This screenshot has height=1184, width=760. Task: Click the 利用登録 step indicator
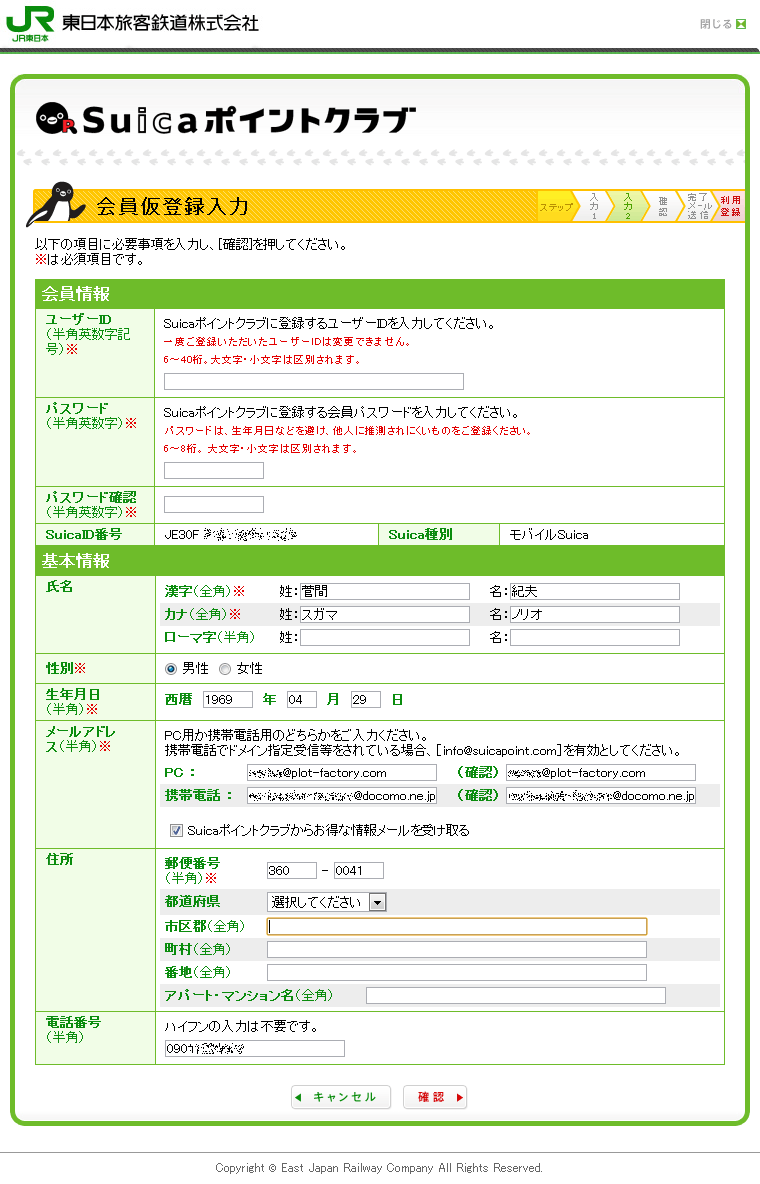(x=730, y=206)
